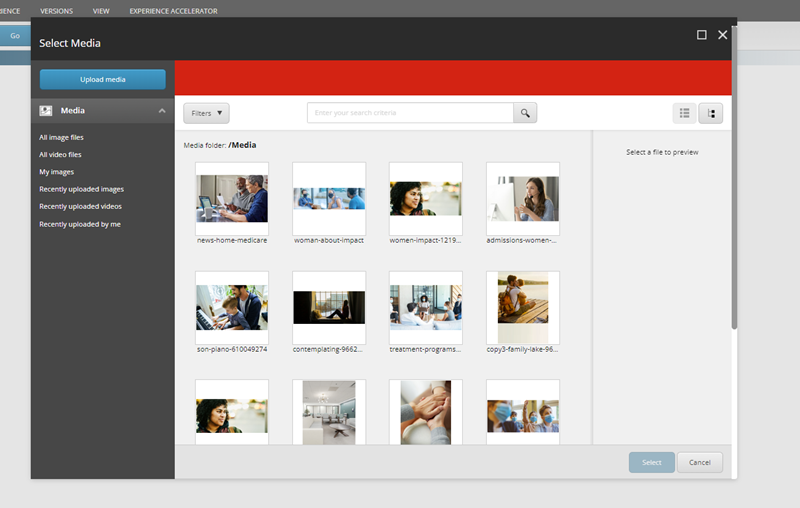This screenshot has height=508, width=800.
Task: Click the Go button behind dialog
Action: [x=15, y=36]
